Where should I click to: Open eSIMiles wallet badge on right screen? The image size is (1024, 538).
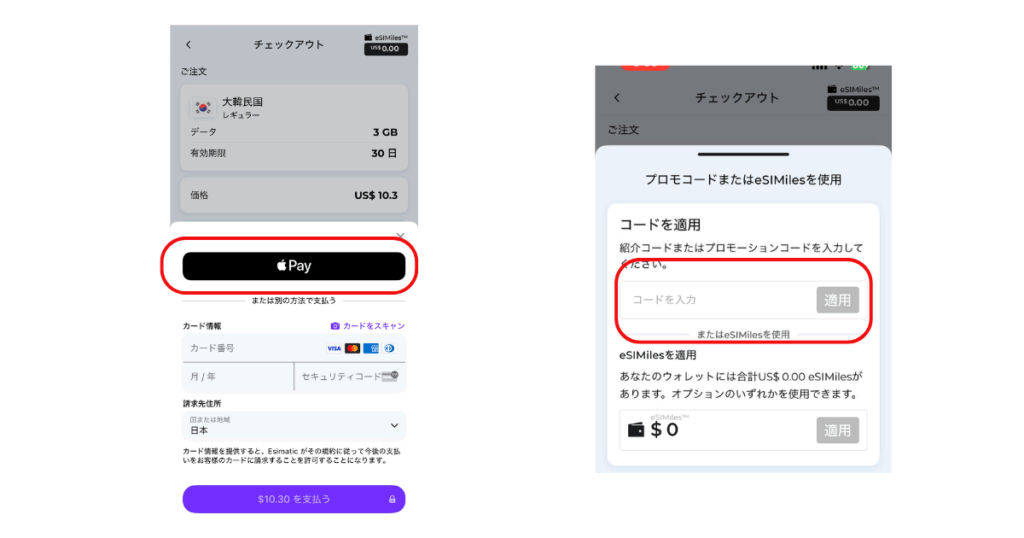(853, 97)
